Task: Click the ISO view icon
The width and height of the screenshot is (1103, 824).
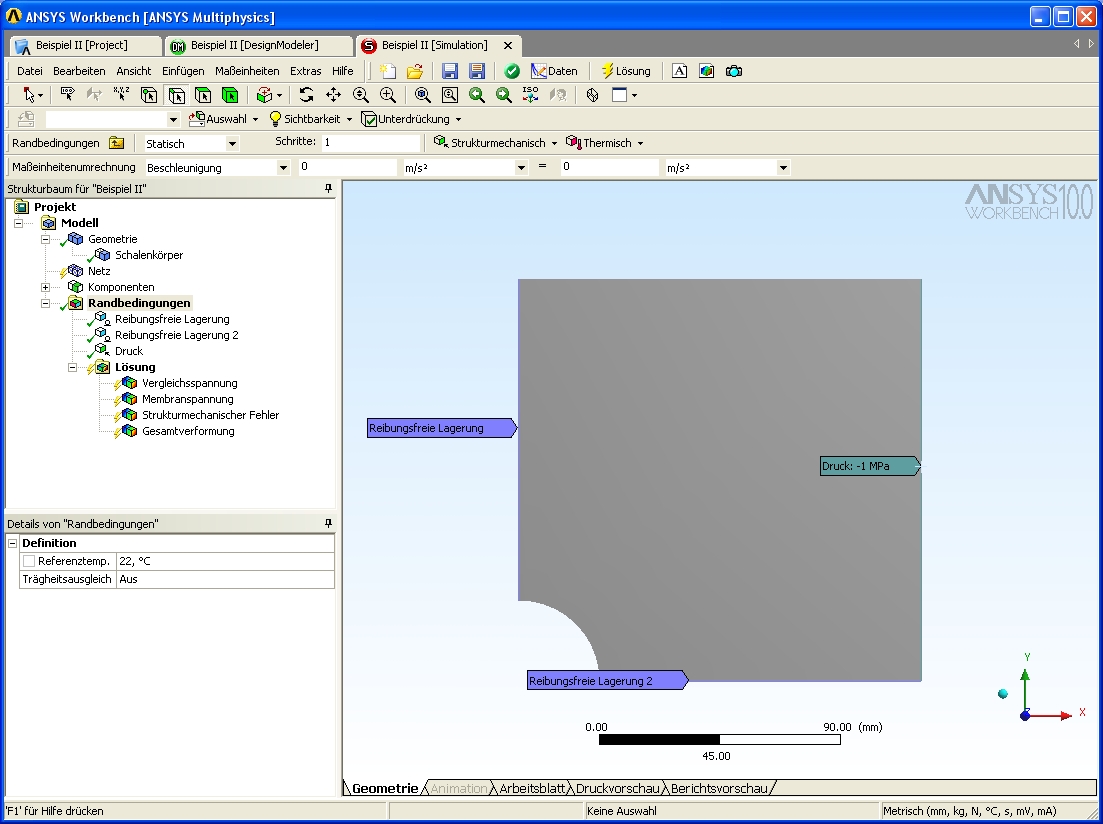Action: [530, 95]
